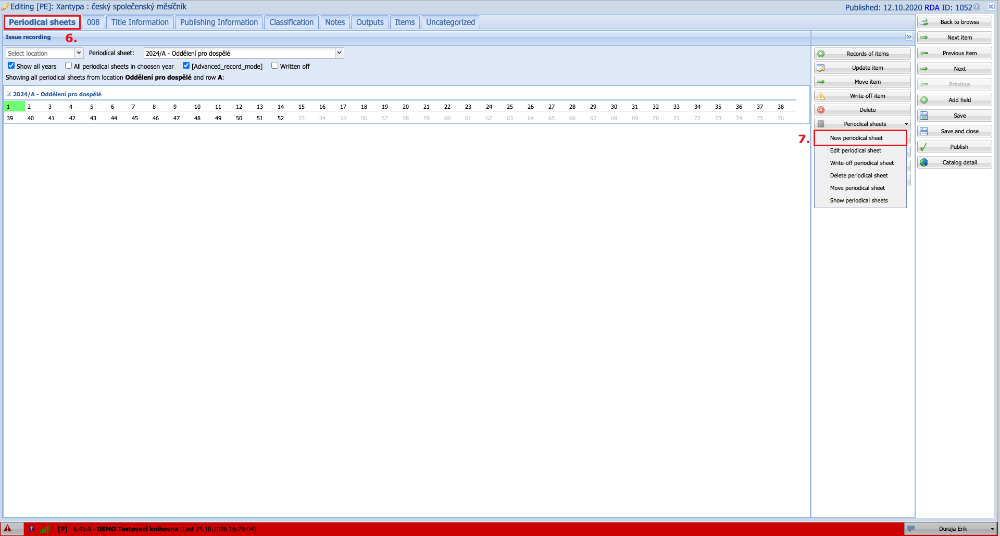
Task: Toggle the Advanced_record_mode checkbox
Action: (x=186, y=66)
